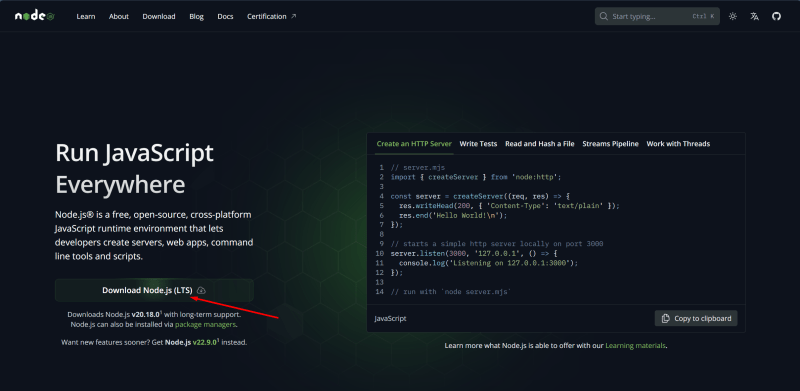Open the Learning materials link
800x391 pixels.
point(635,346)
